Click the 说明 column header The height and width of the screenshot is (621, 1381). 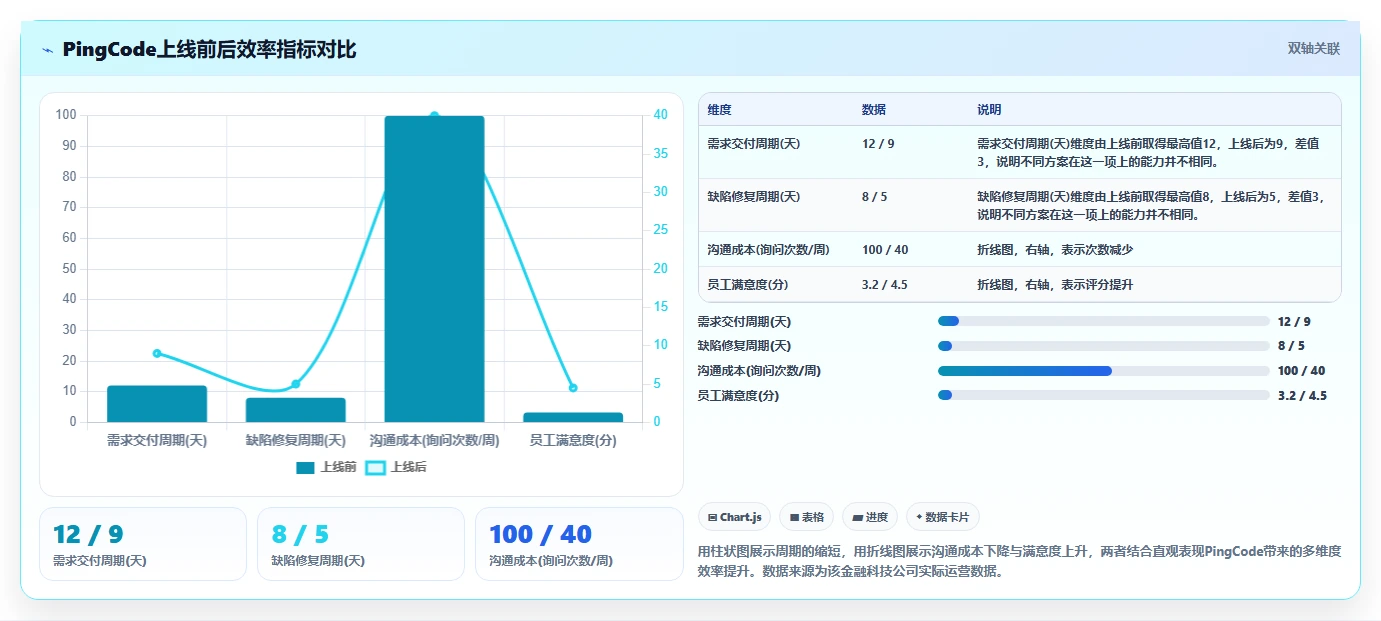tap(989, 110)
